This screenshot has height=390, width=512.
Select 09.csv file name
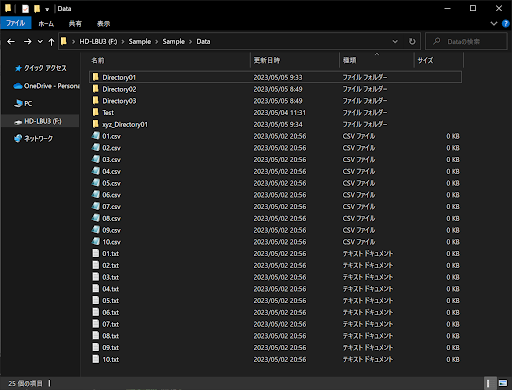point(111,230)
